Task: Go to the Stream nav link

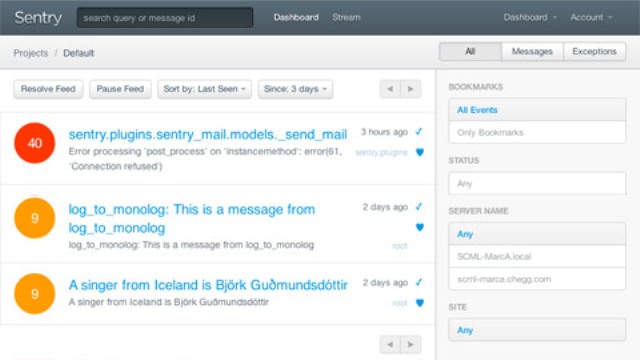Action: [x=346, y=18]
